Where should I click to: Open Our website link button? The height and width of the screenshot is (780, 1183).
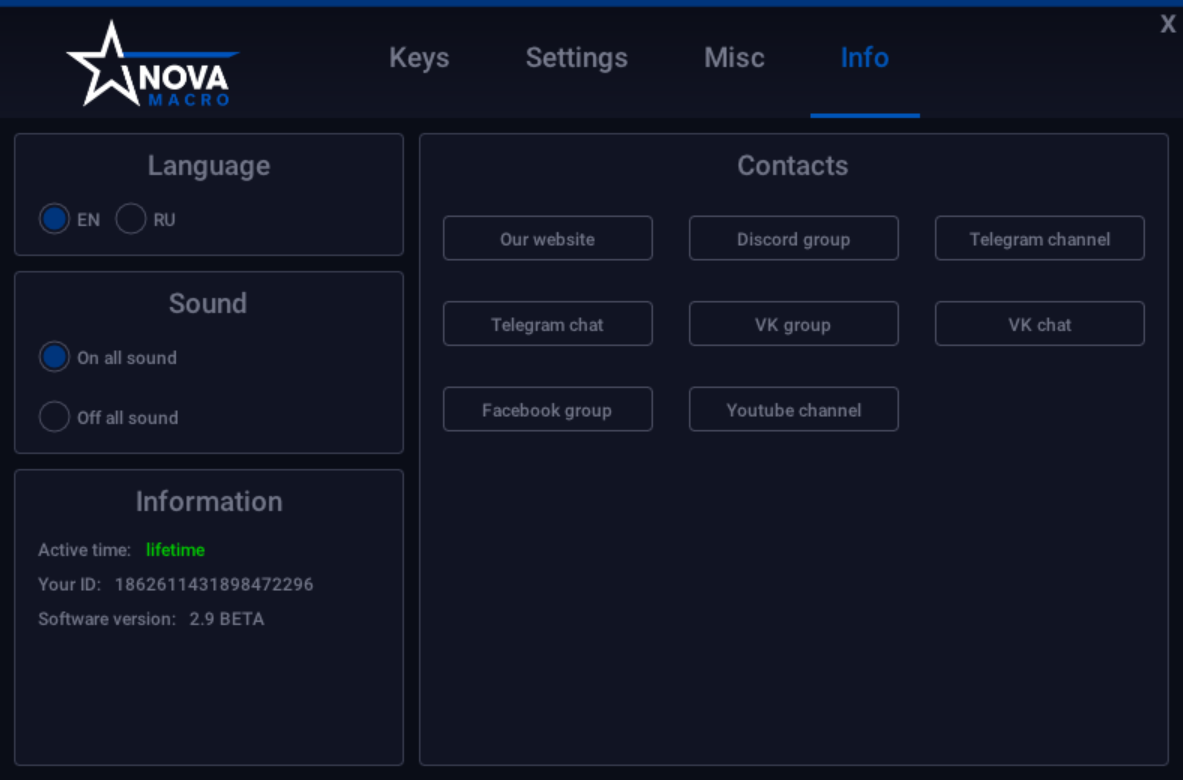(547, 239)
